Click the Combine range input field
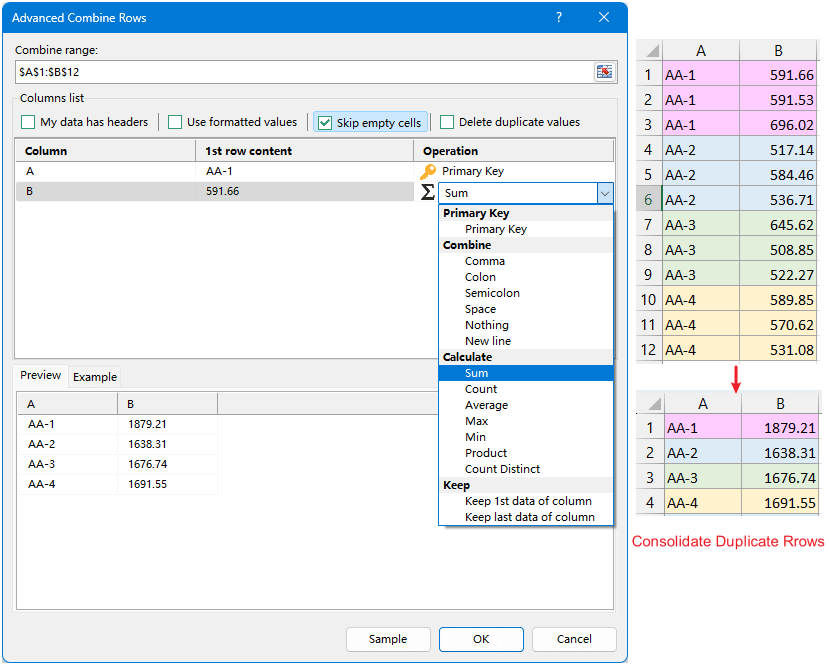 (x=305, y=72)
